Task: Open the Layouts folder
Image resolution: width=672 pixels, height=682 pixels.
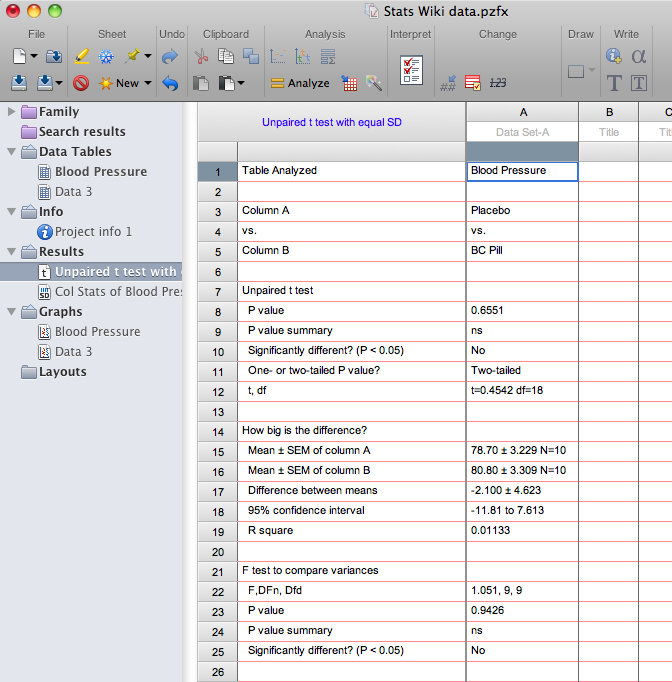Action: (x=62, y=371)
